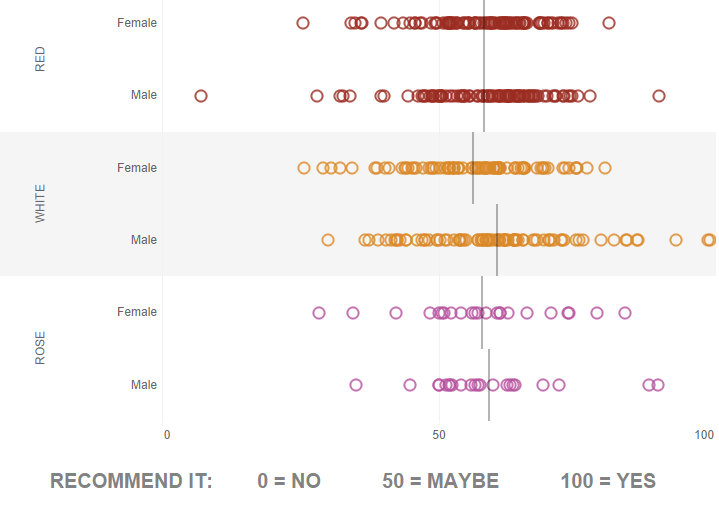The width and height of the screenshot is (719, 512).
Task: Click the "50 = MAYBE" legend text
Action: (440, 481)
